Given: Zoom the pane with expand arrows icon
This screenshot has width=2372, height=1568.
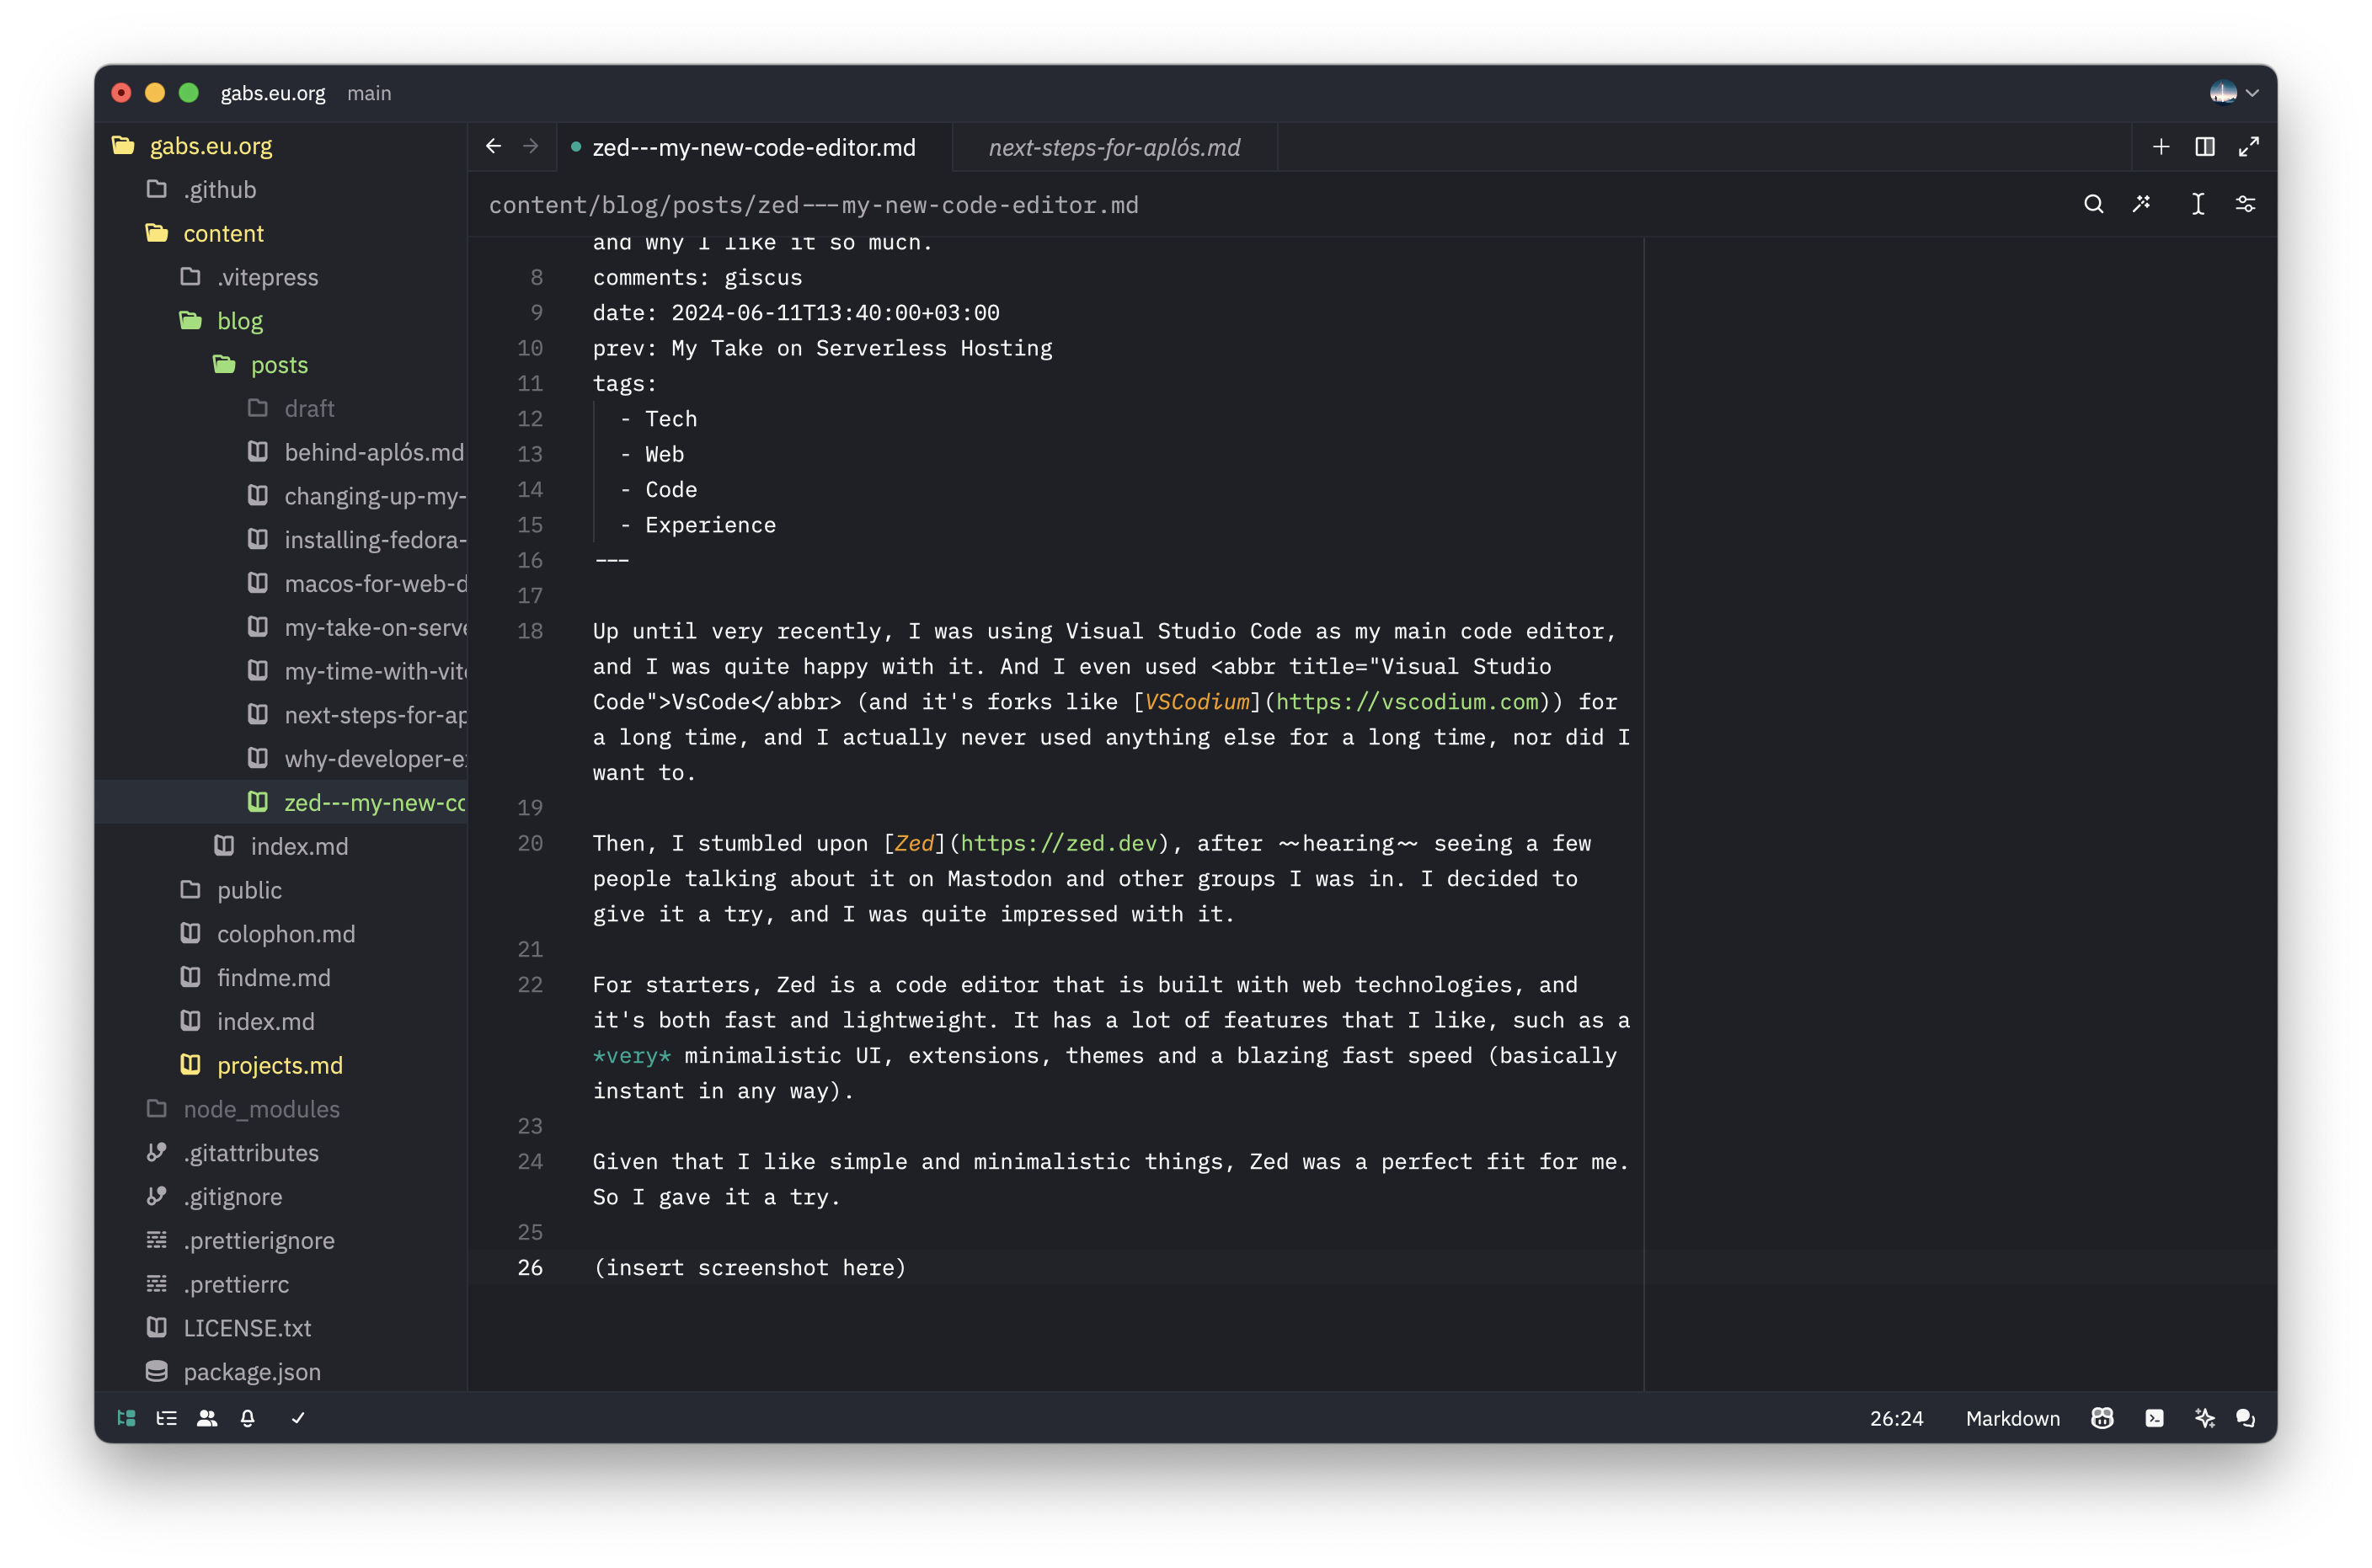Looking at the screenshot, I should (2249, 147).
